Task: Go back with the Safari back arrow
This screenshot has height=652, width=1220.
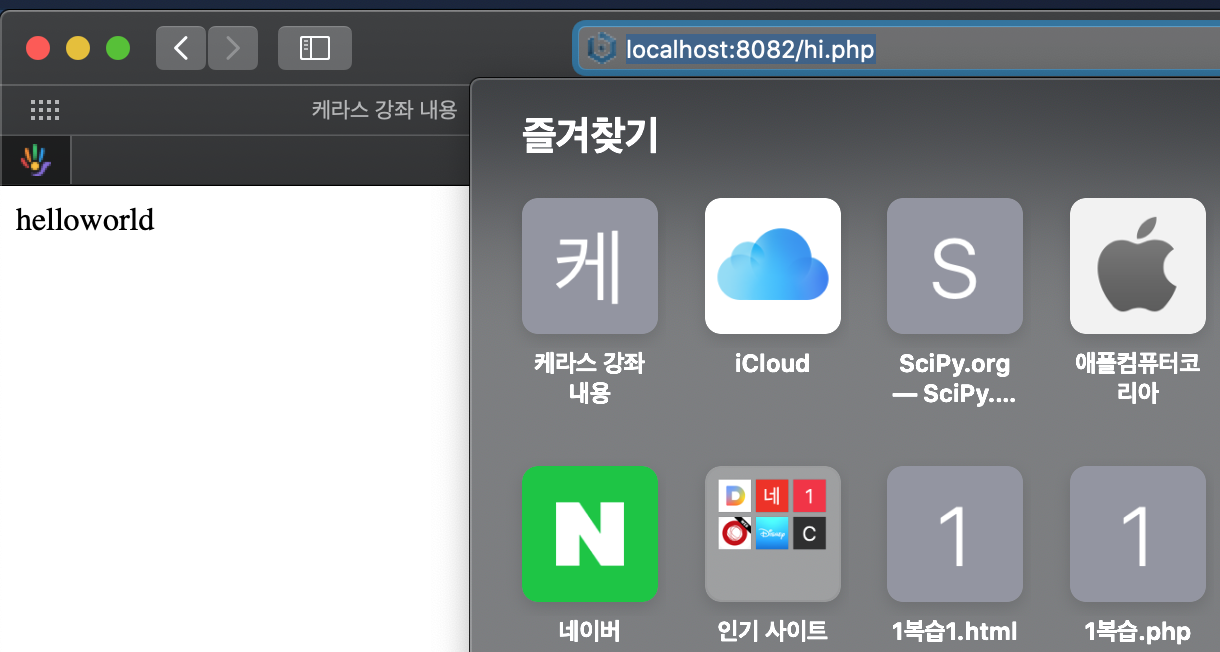Action: [x=181, y=48]
